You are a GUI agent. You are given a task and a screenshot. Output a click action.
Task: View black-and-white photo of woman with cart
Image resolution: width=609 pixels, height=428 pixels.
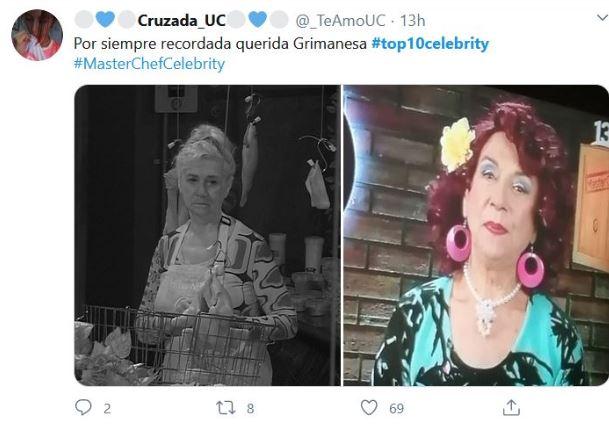(207, 235)
